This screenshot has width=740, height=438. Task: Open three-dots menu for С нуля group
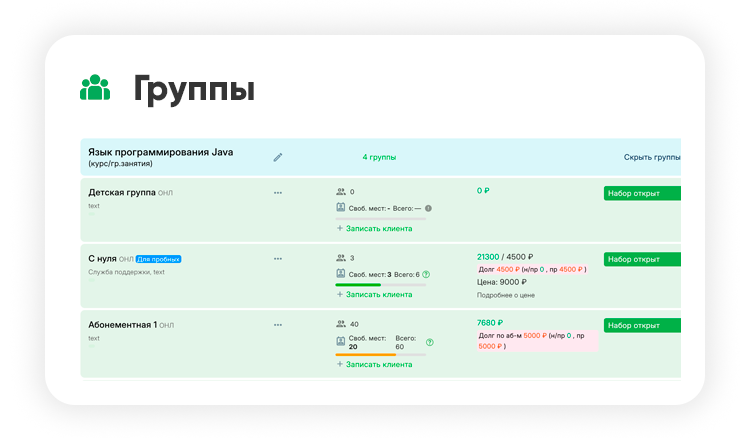point(278,258)
